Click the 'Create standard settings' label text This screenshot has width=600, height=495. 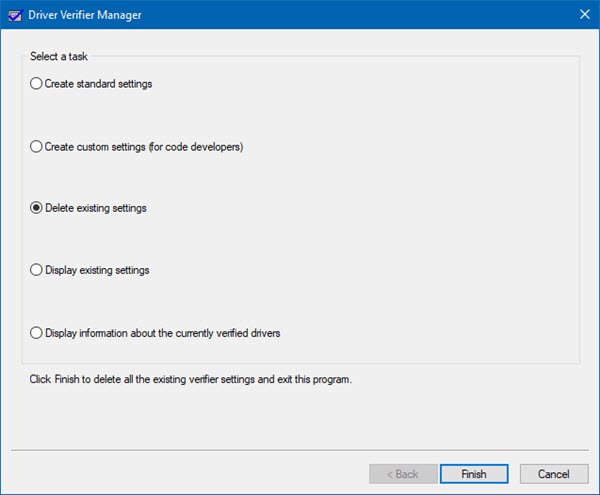(x=98, y=84)
